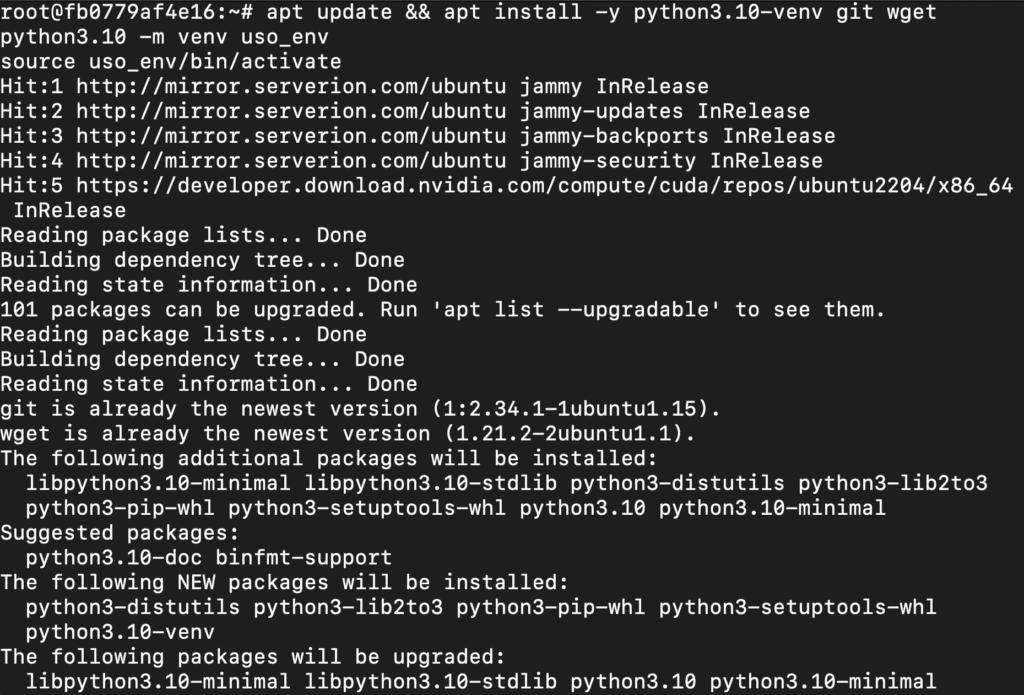
Task: Click 'apt list --upgradable' quoted command
Action: coord(577,310)
